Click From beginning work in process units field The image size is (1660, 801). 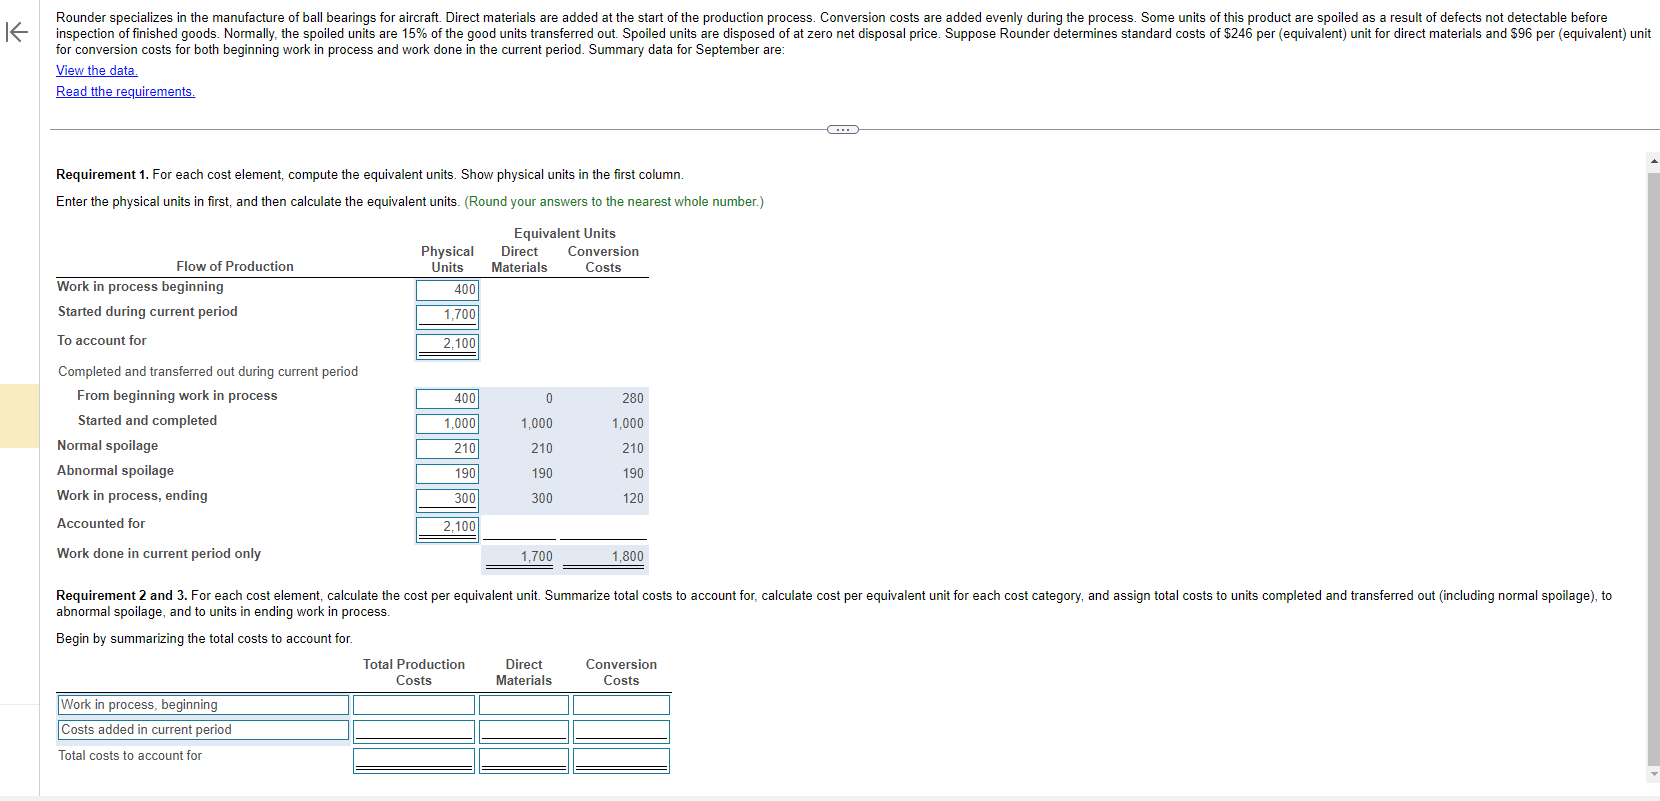pyautogui.click(x=447, y=398)
